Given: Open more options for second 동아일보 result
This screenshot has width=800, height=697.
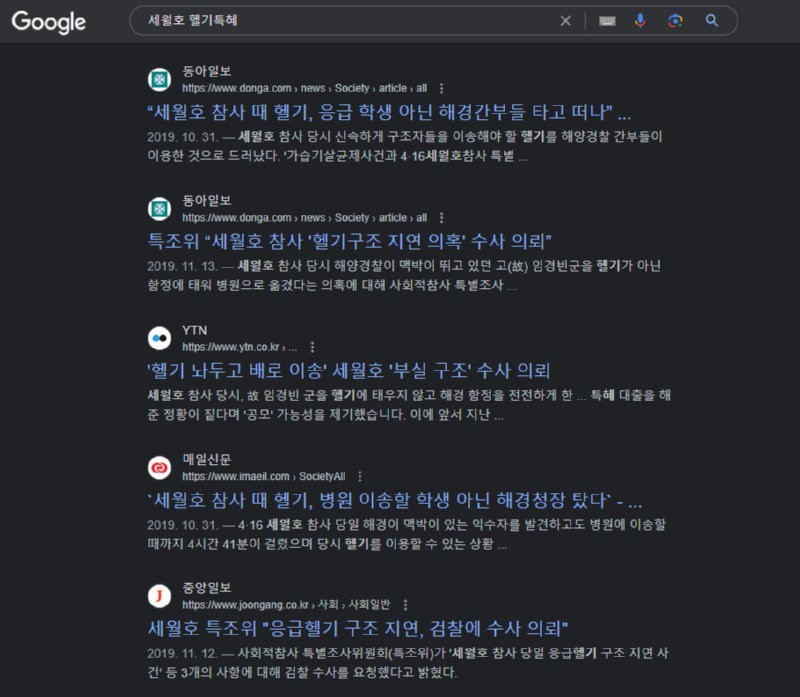Looking at the screenshot, I should 441,218.
